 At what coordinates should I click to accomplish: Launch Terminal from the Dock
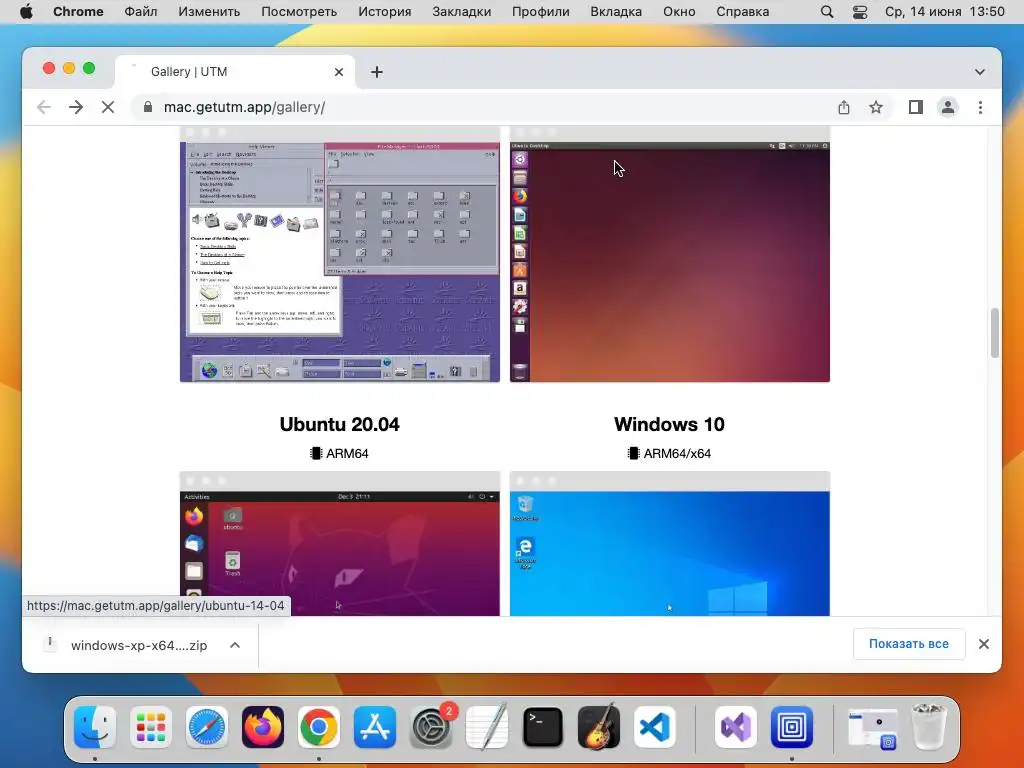543,727
